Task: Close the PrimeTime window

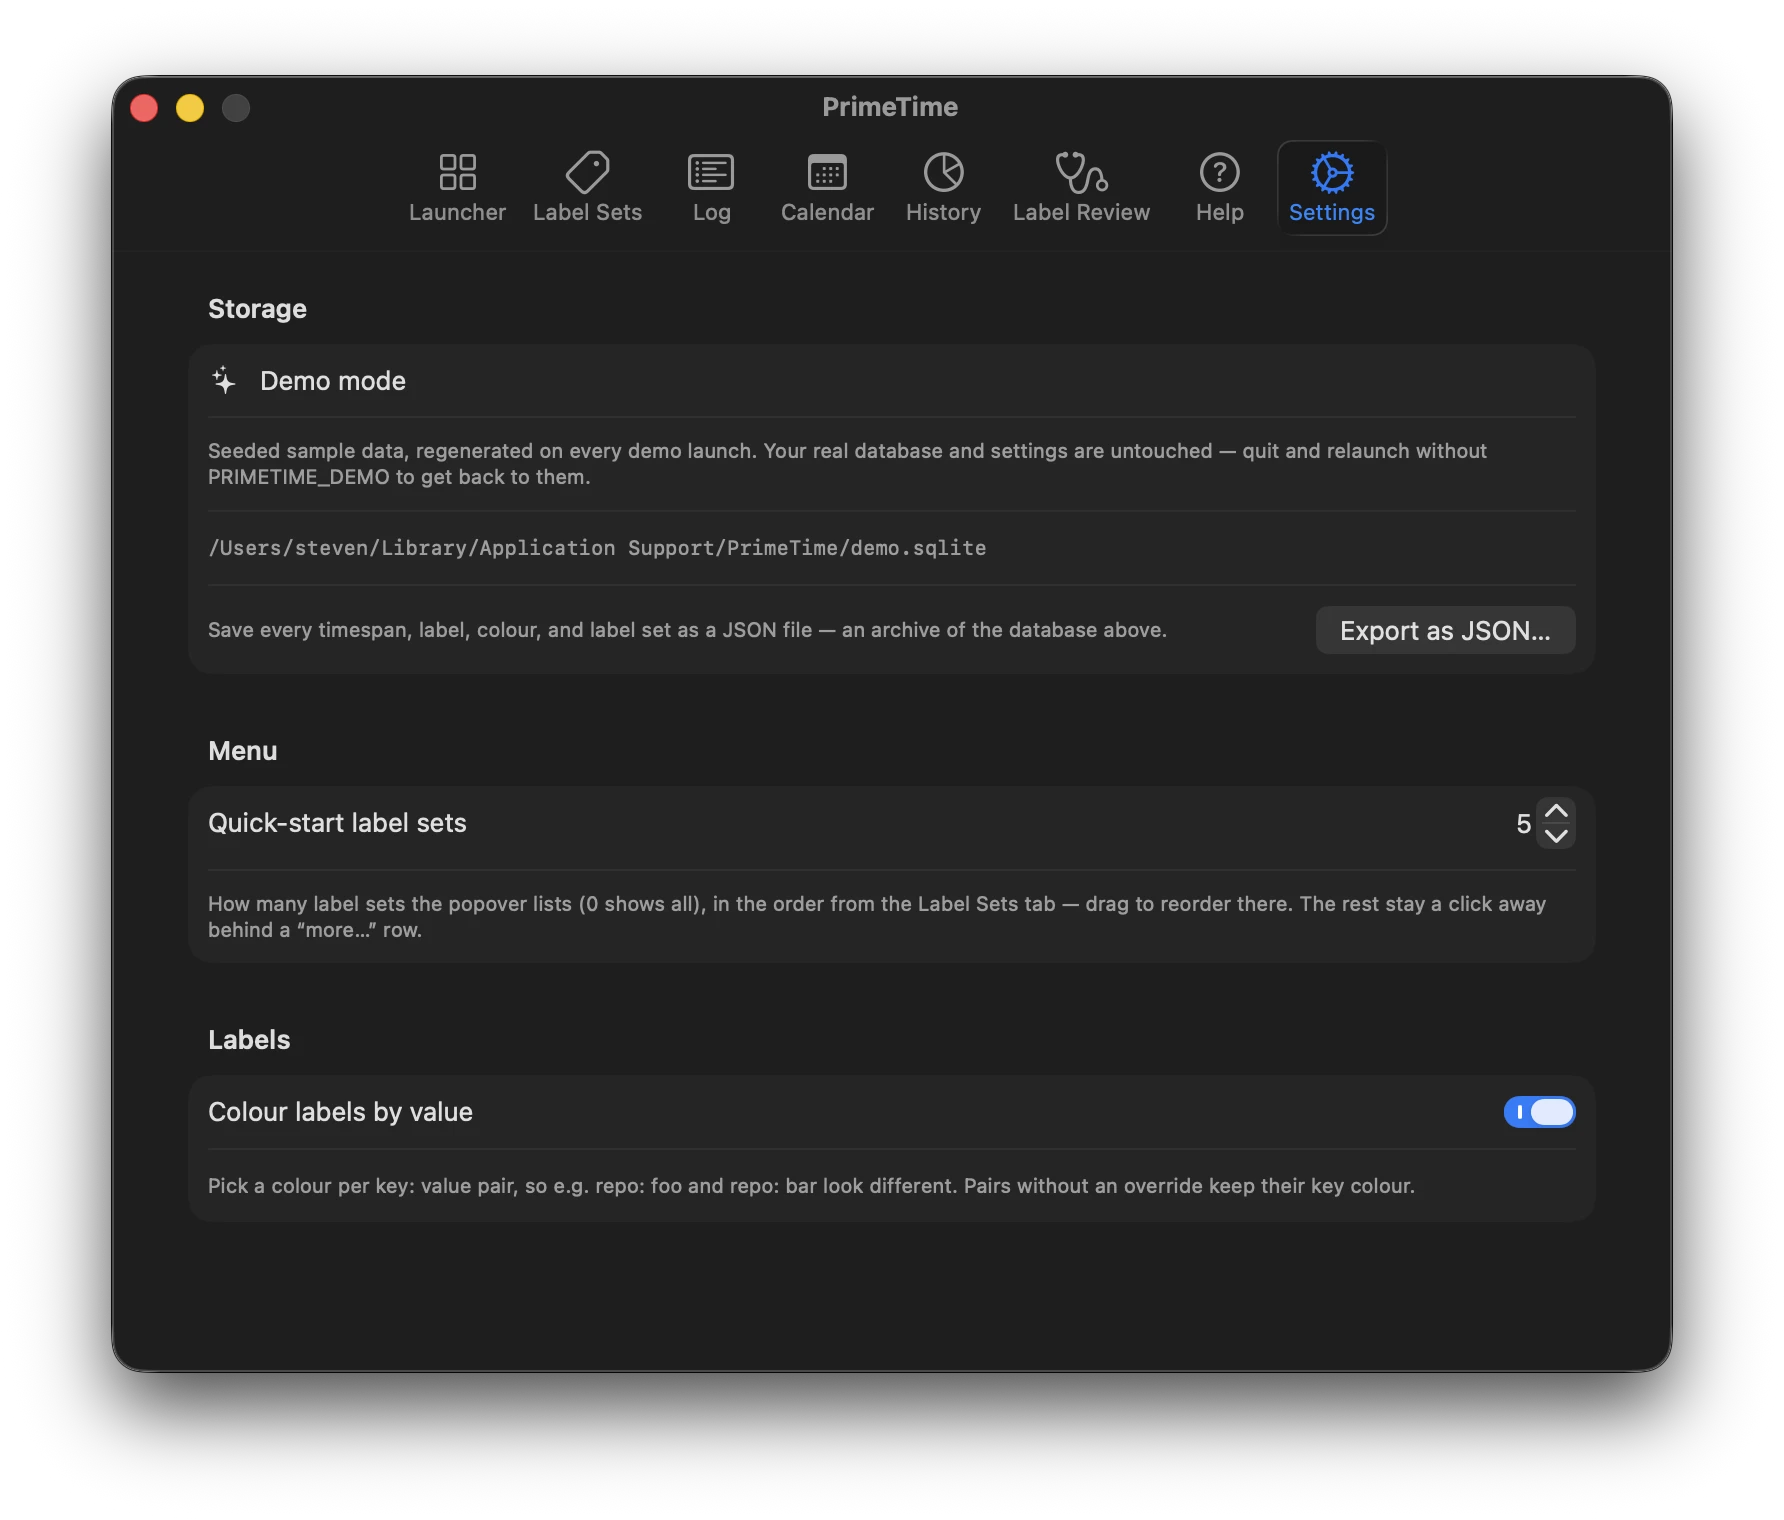Action: pyautogui.click(x=144, y=107)
